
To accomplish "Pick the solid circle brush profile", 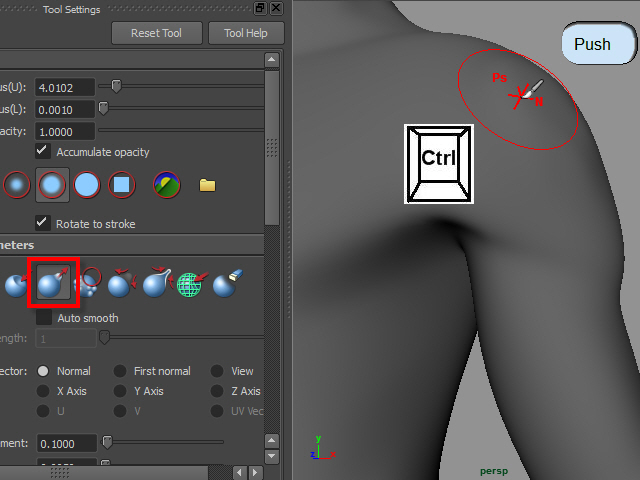I will click(x=87, y=184).
